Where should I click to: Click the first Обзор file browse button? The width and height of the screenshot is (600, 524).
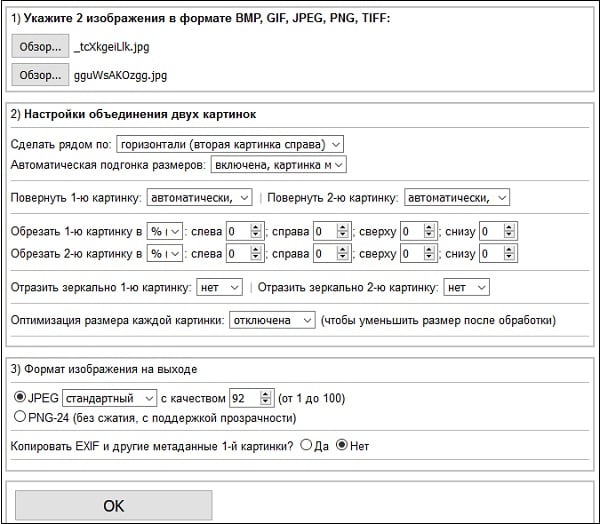(41, 46)
